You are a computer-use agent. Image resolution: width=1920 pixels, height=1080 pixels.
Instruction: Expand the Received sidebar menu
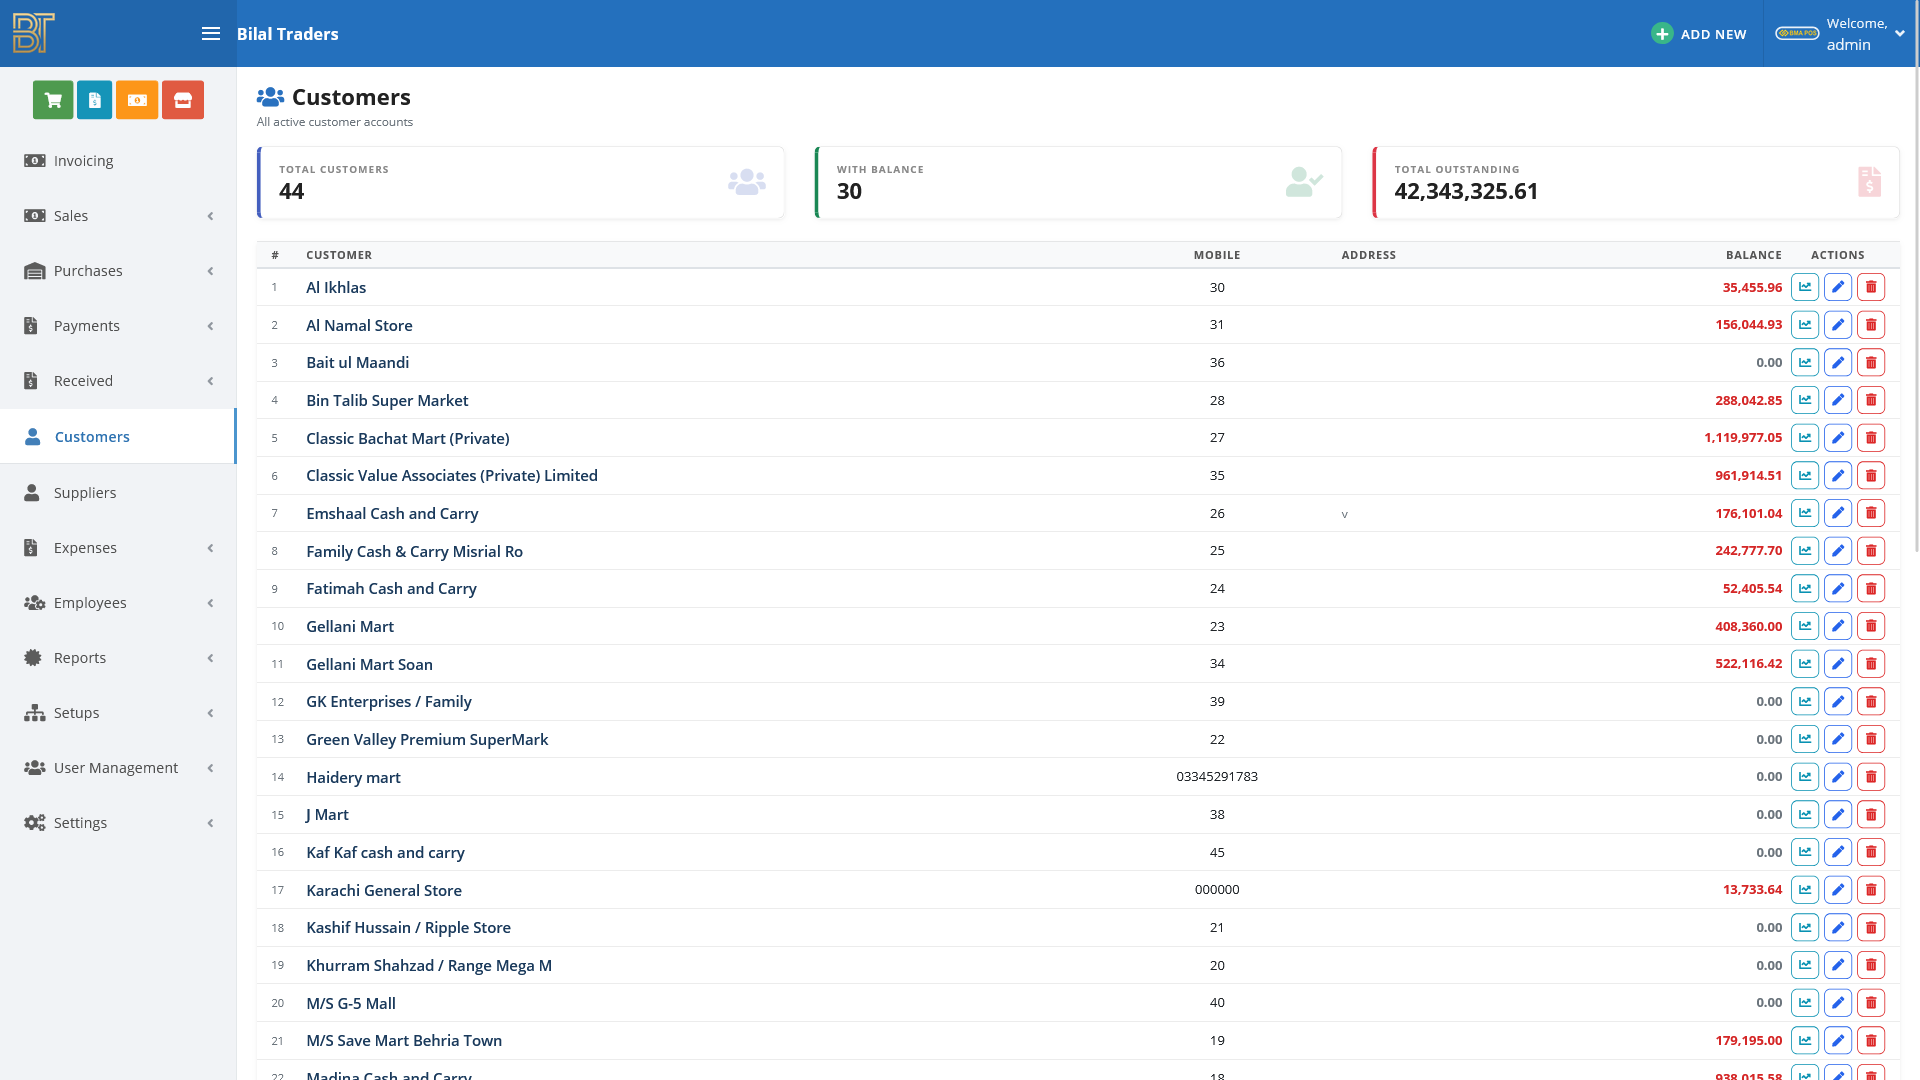tap(118, 381)
